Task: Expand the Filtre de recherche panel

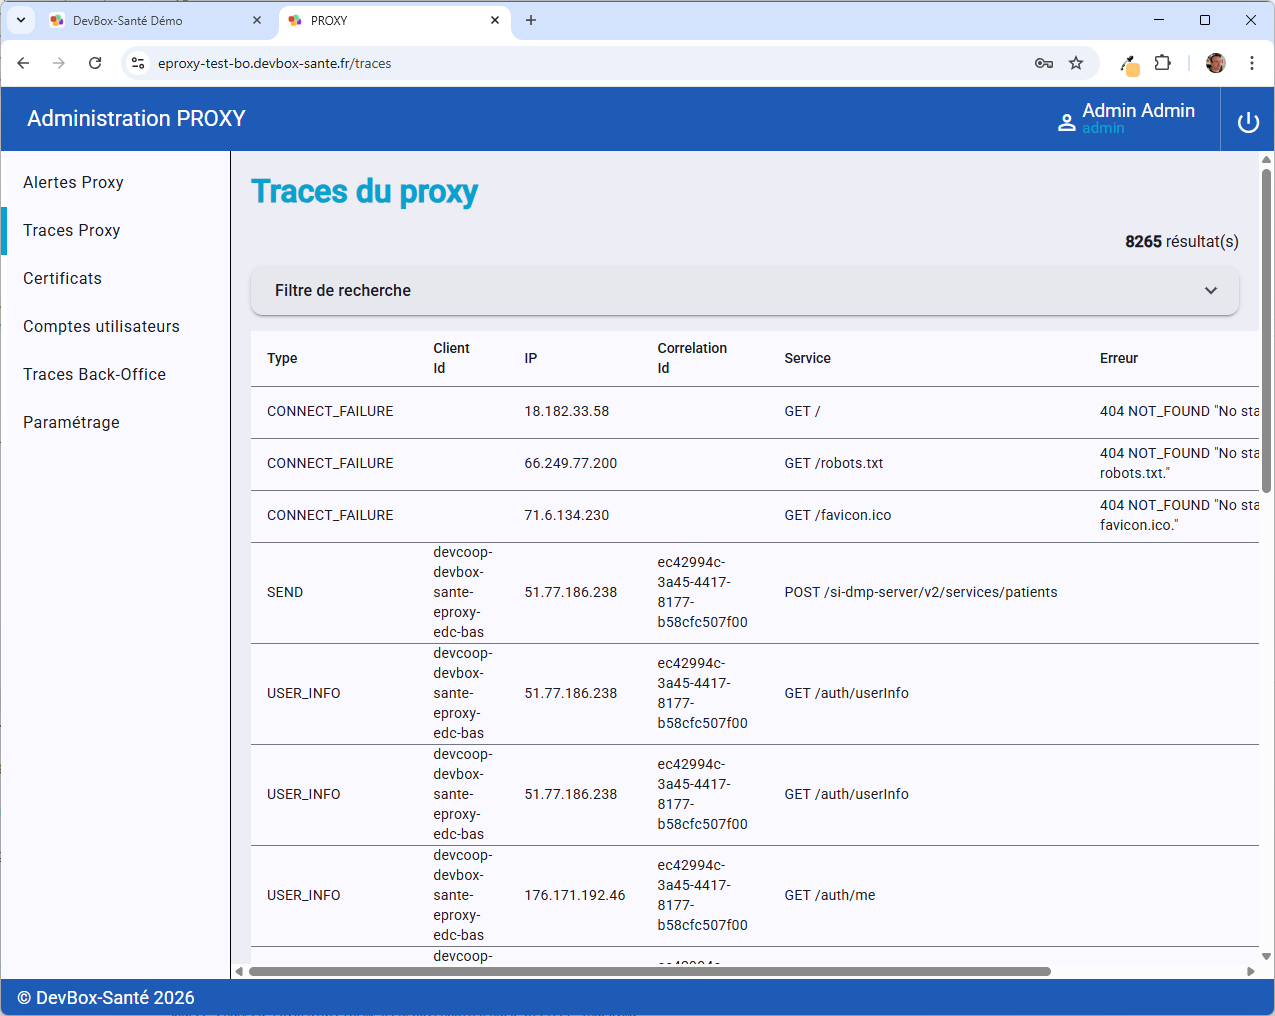Action: pyautogui.click(x=1211, y=290)
